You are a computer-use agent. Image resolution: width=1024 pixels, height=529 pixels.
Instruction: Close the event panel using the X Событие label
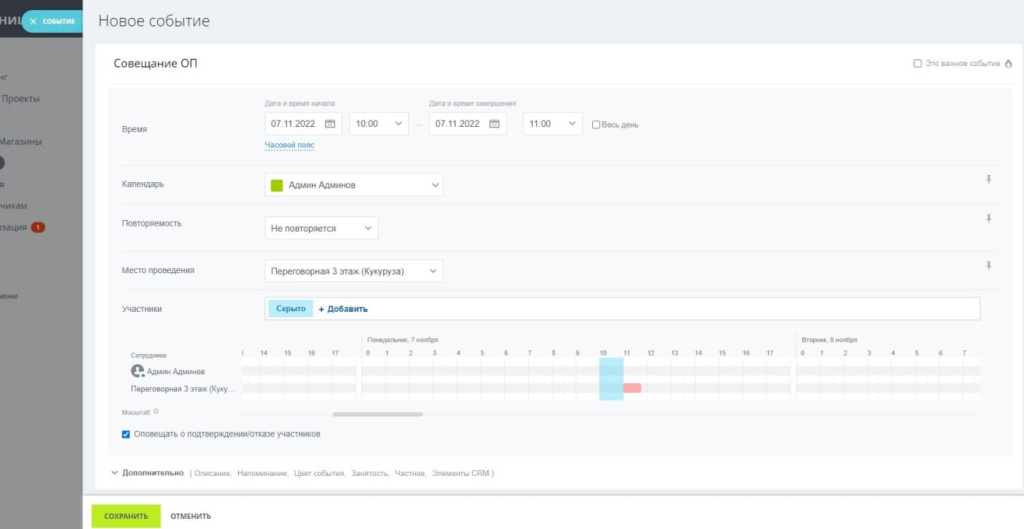click(x=48, y=21)
